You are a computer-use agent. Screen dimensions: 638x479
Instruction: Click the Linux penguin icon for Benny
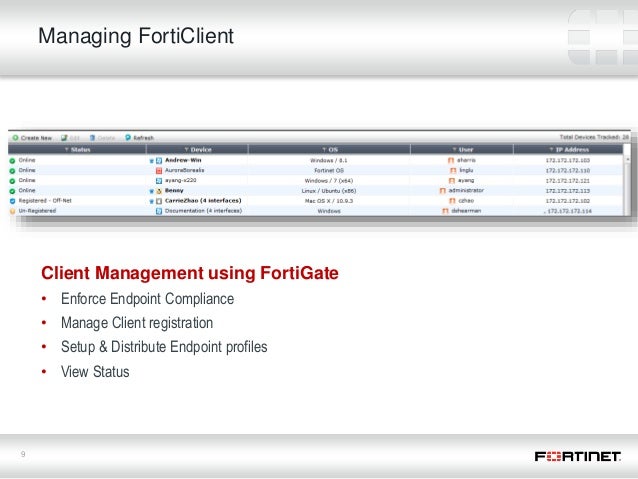click(159, 191)
